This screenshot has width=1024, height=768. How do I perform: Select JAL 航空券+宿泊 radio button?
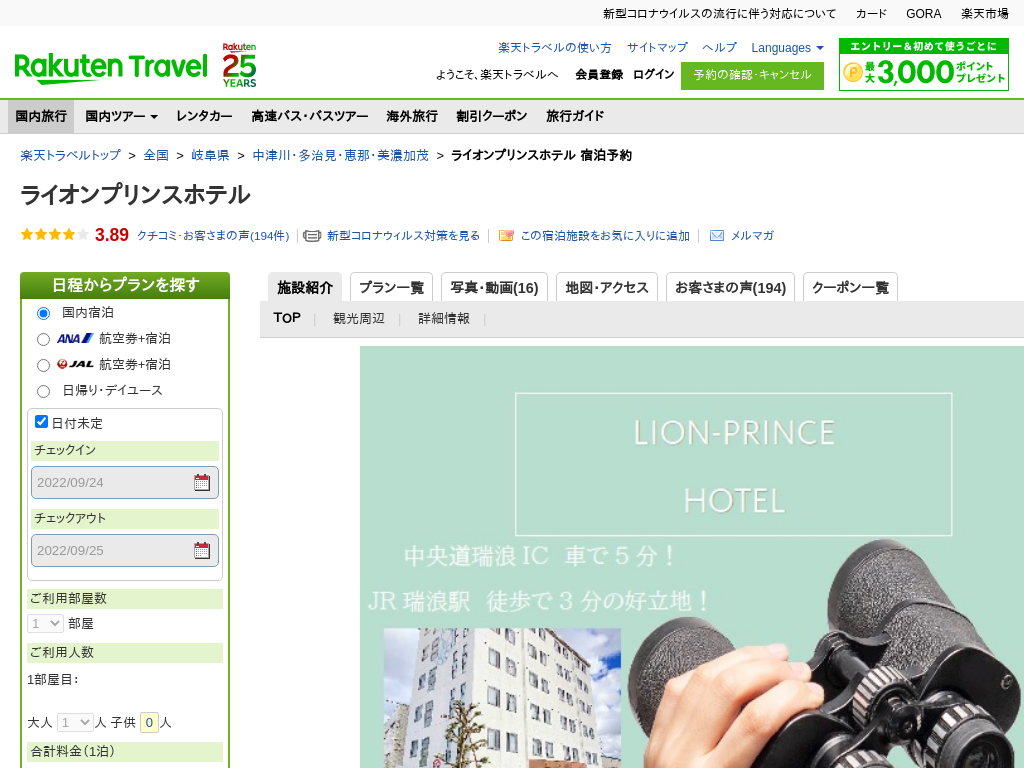(43, 365)
